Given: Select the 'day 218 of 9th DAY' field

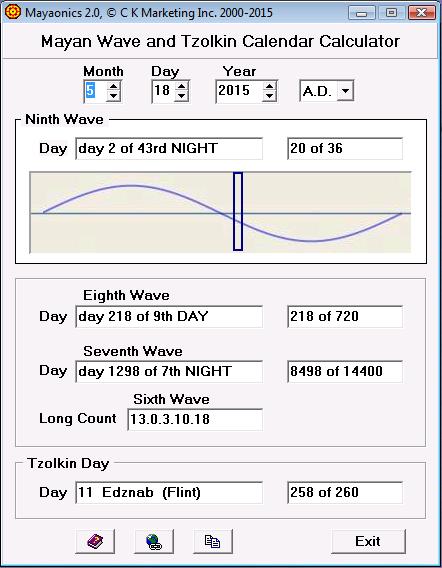Looking at the screenshot, I should pos(169,317).
